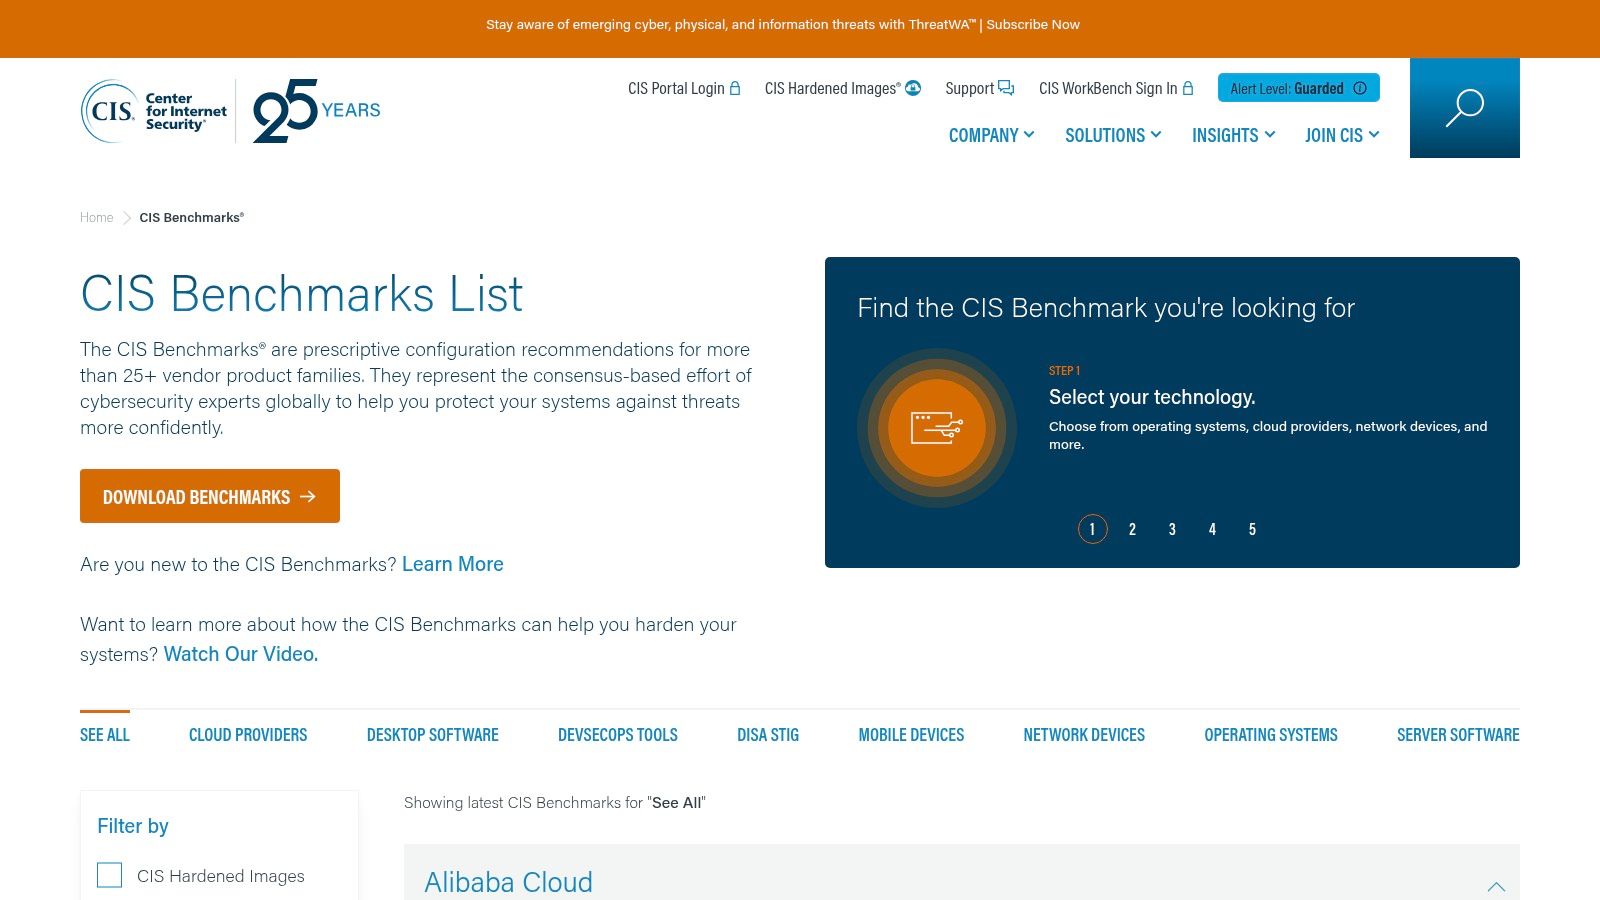
Task: Click the info icon on the Alert Level badge
Action: coord(1360,88)
